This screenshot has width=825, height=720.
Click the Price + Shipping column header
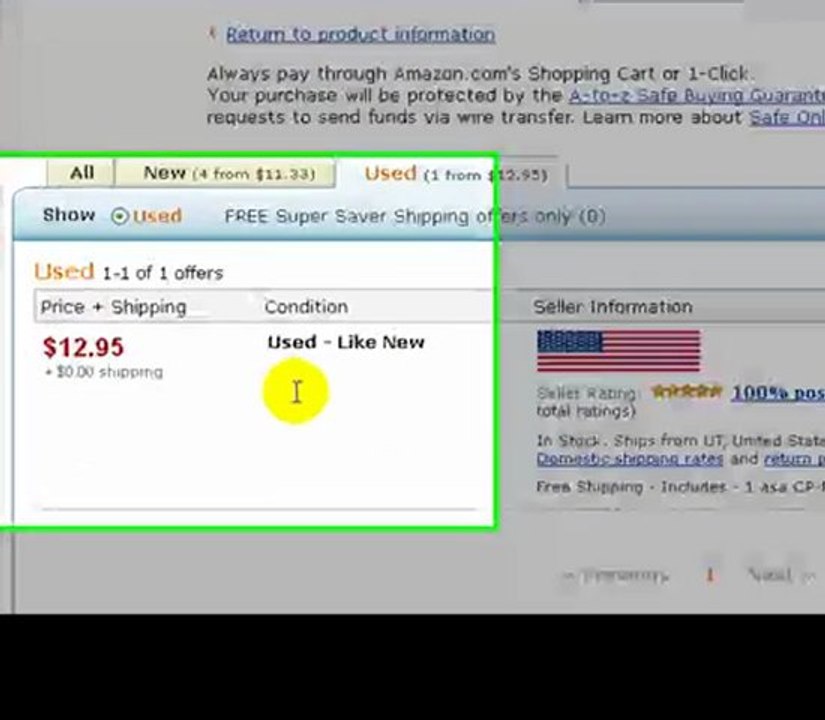click(x=113, y=307)
